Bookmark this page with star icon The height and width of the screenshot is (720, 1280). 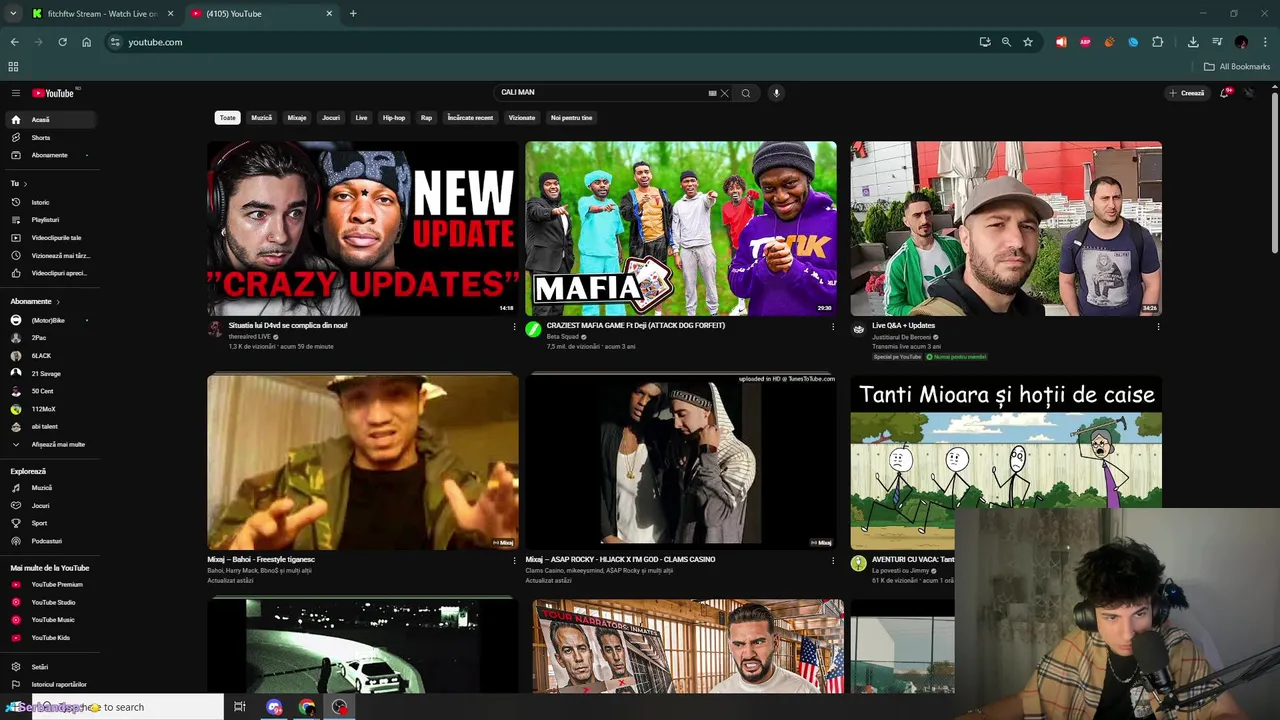tap(1028, 42)
